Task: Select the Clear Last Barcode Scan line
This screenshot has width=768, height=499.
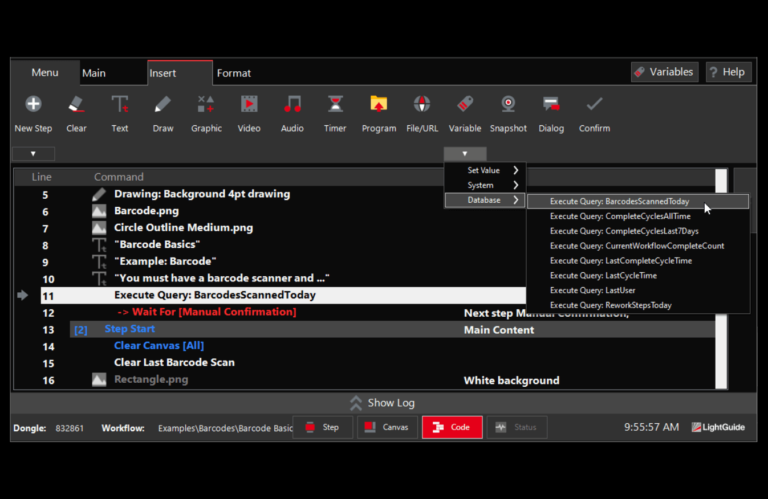Action: [x=174, y=362]
